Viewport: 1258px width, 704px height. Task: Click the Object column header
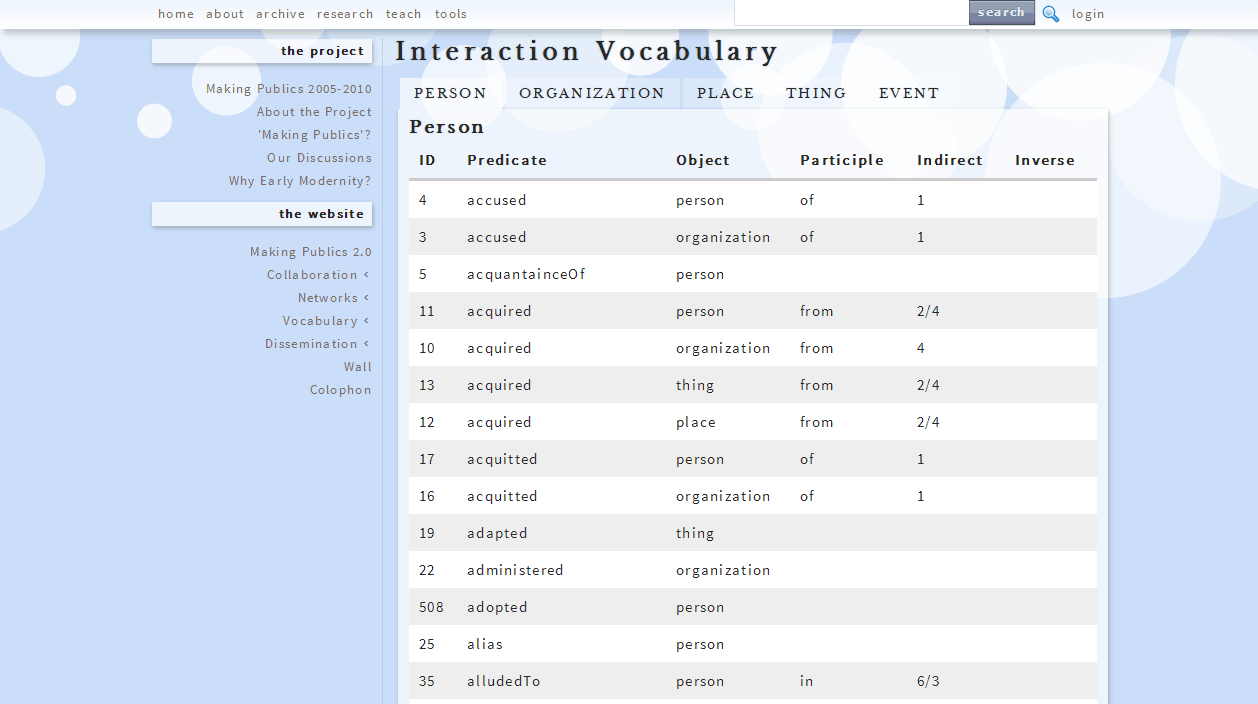pos(703,160)
